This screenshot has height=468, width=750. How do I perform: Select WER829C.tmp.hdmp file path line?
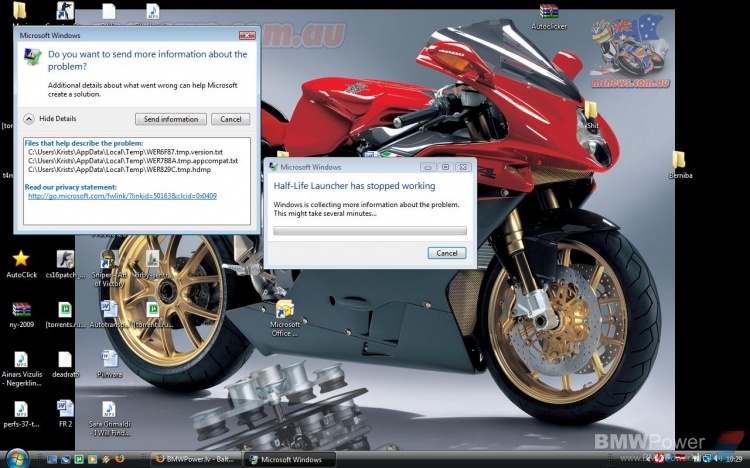pos(120,169)
